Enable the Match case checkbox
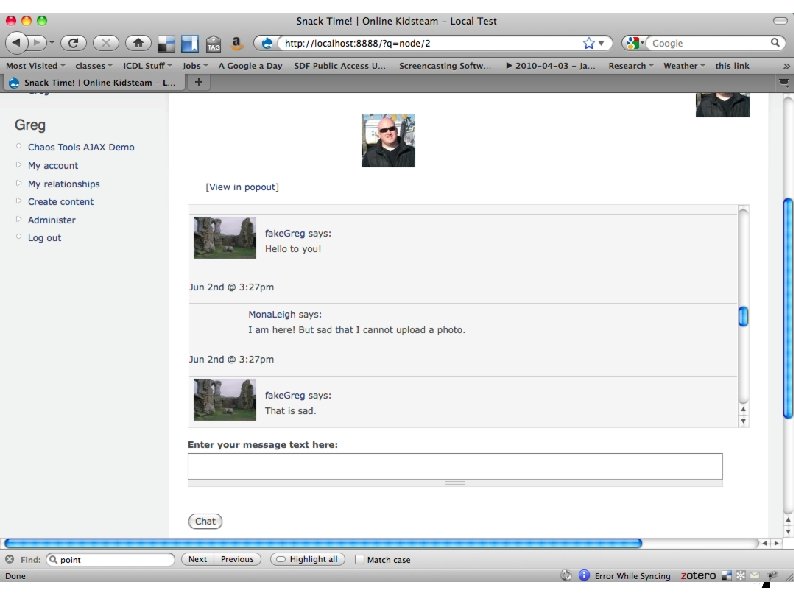This screenshot has width=794, height=595. (x=358, y=560)
